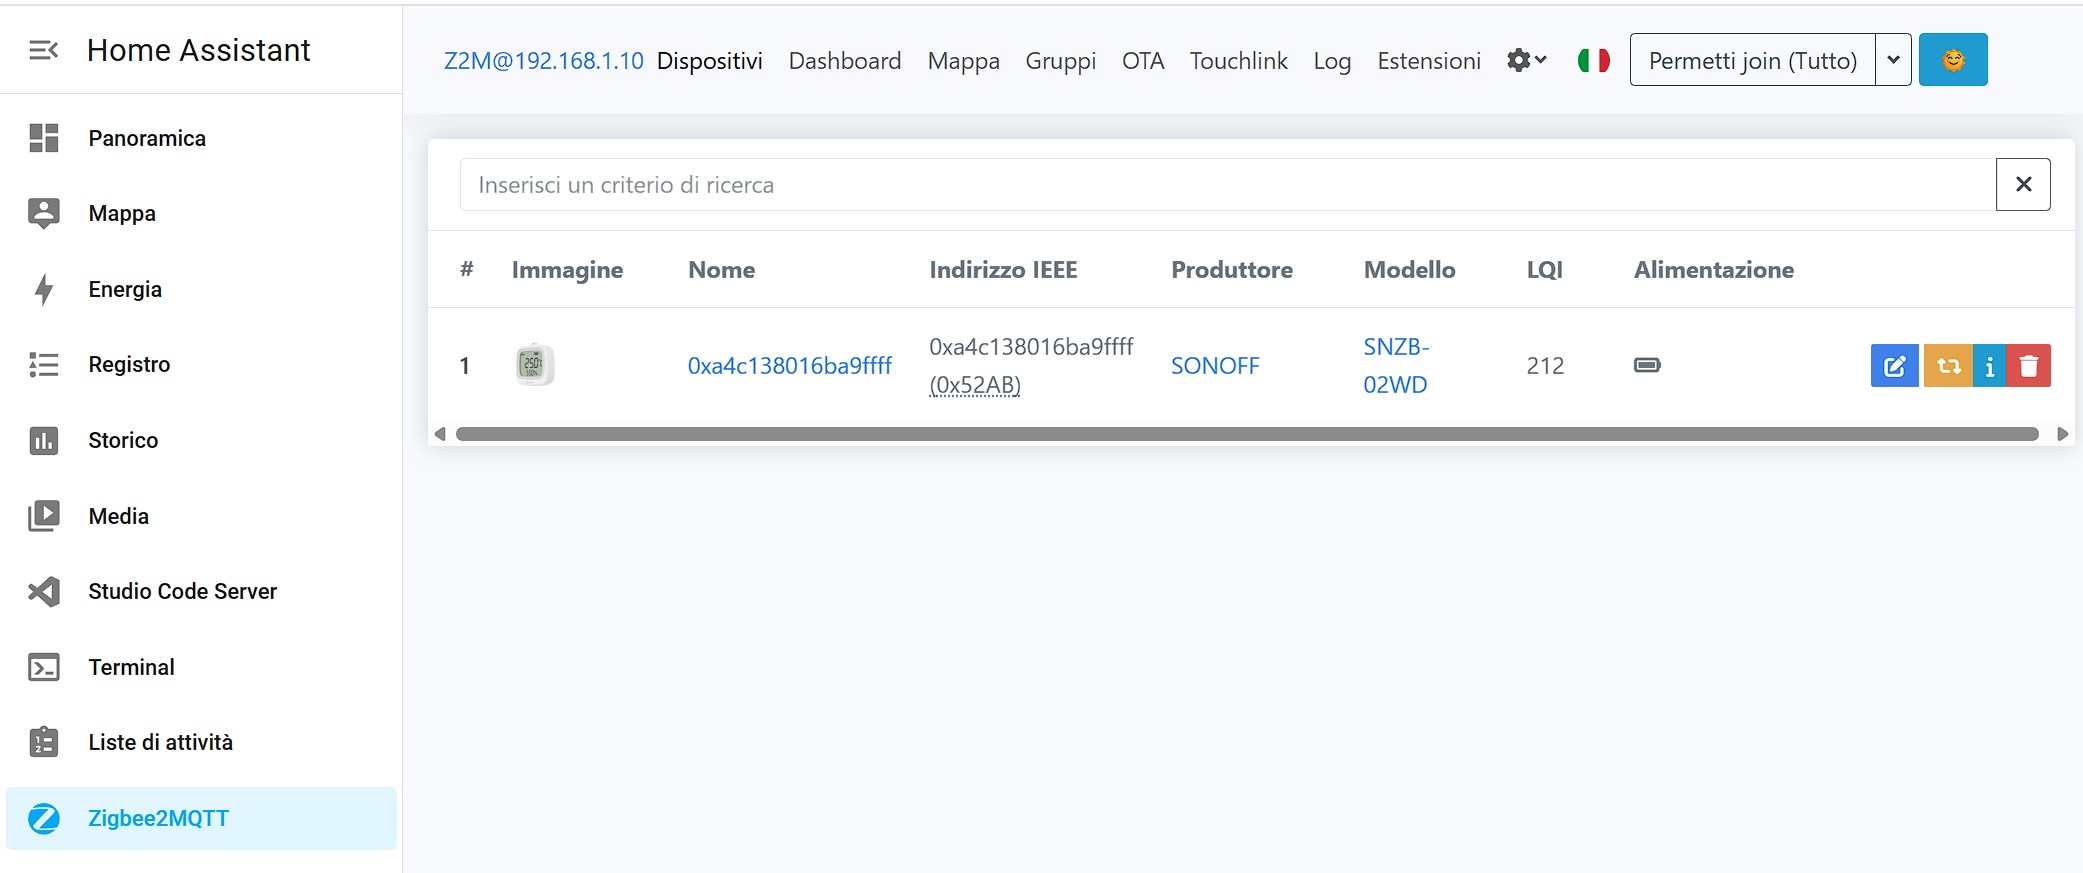This screenshot has height=873, width=2083.
Task: Click the horizontal table scrollbar
Action: [x=1247, y=434]
